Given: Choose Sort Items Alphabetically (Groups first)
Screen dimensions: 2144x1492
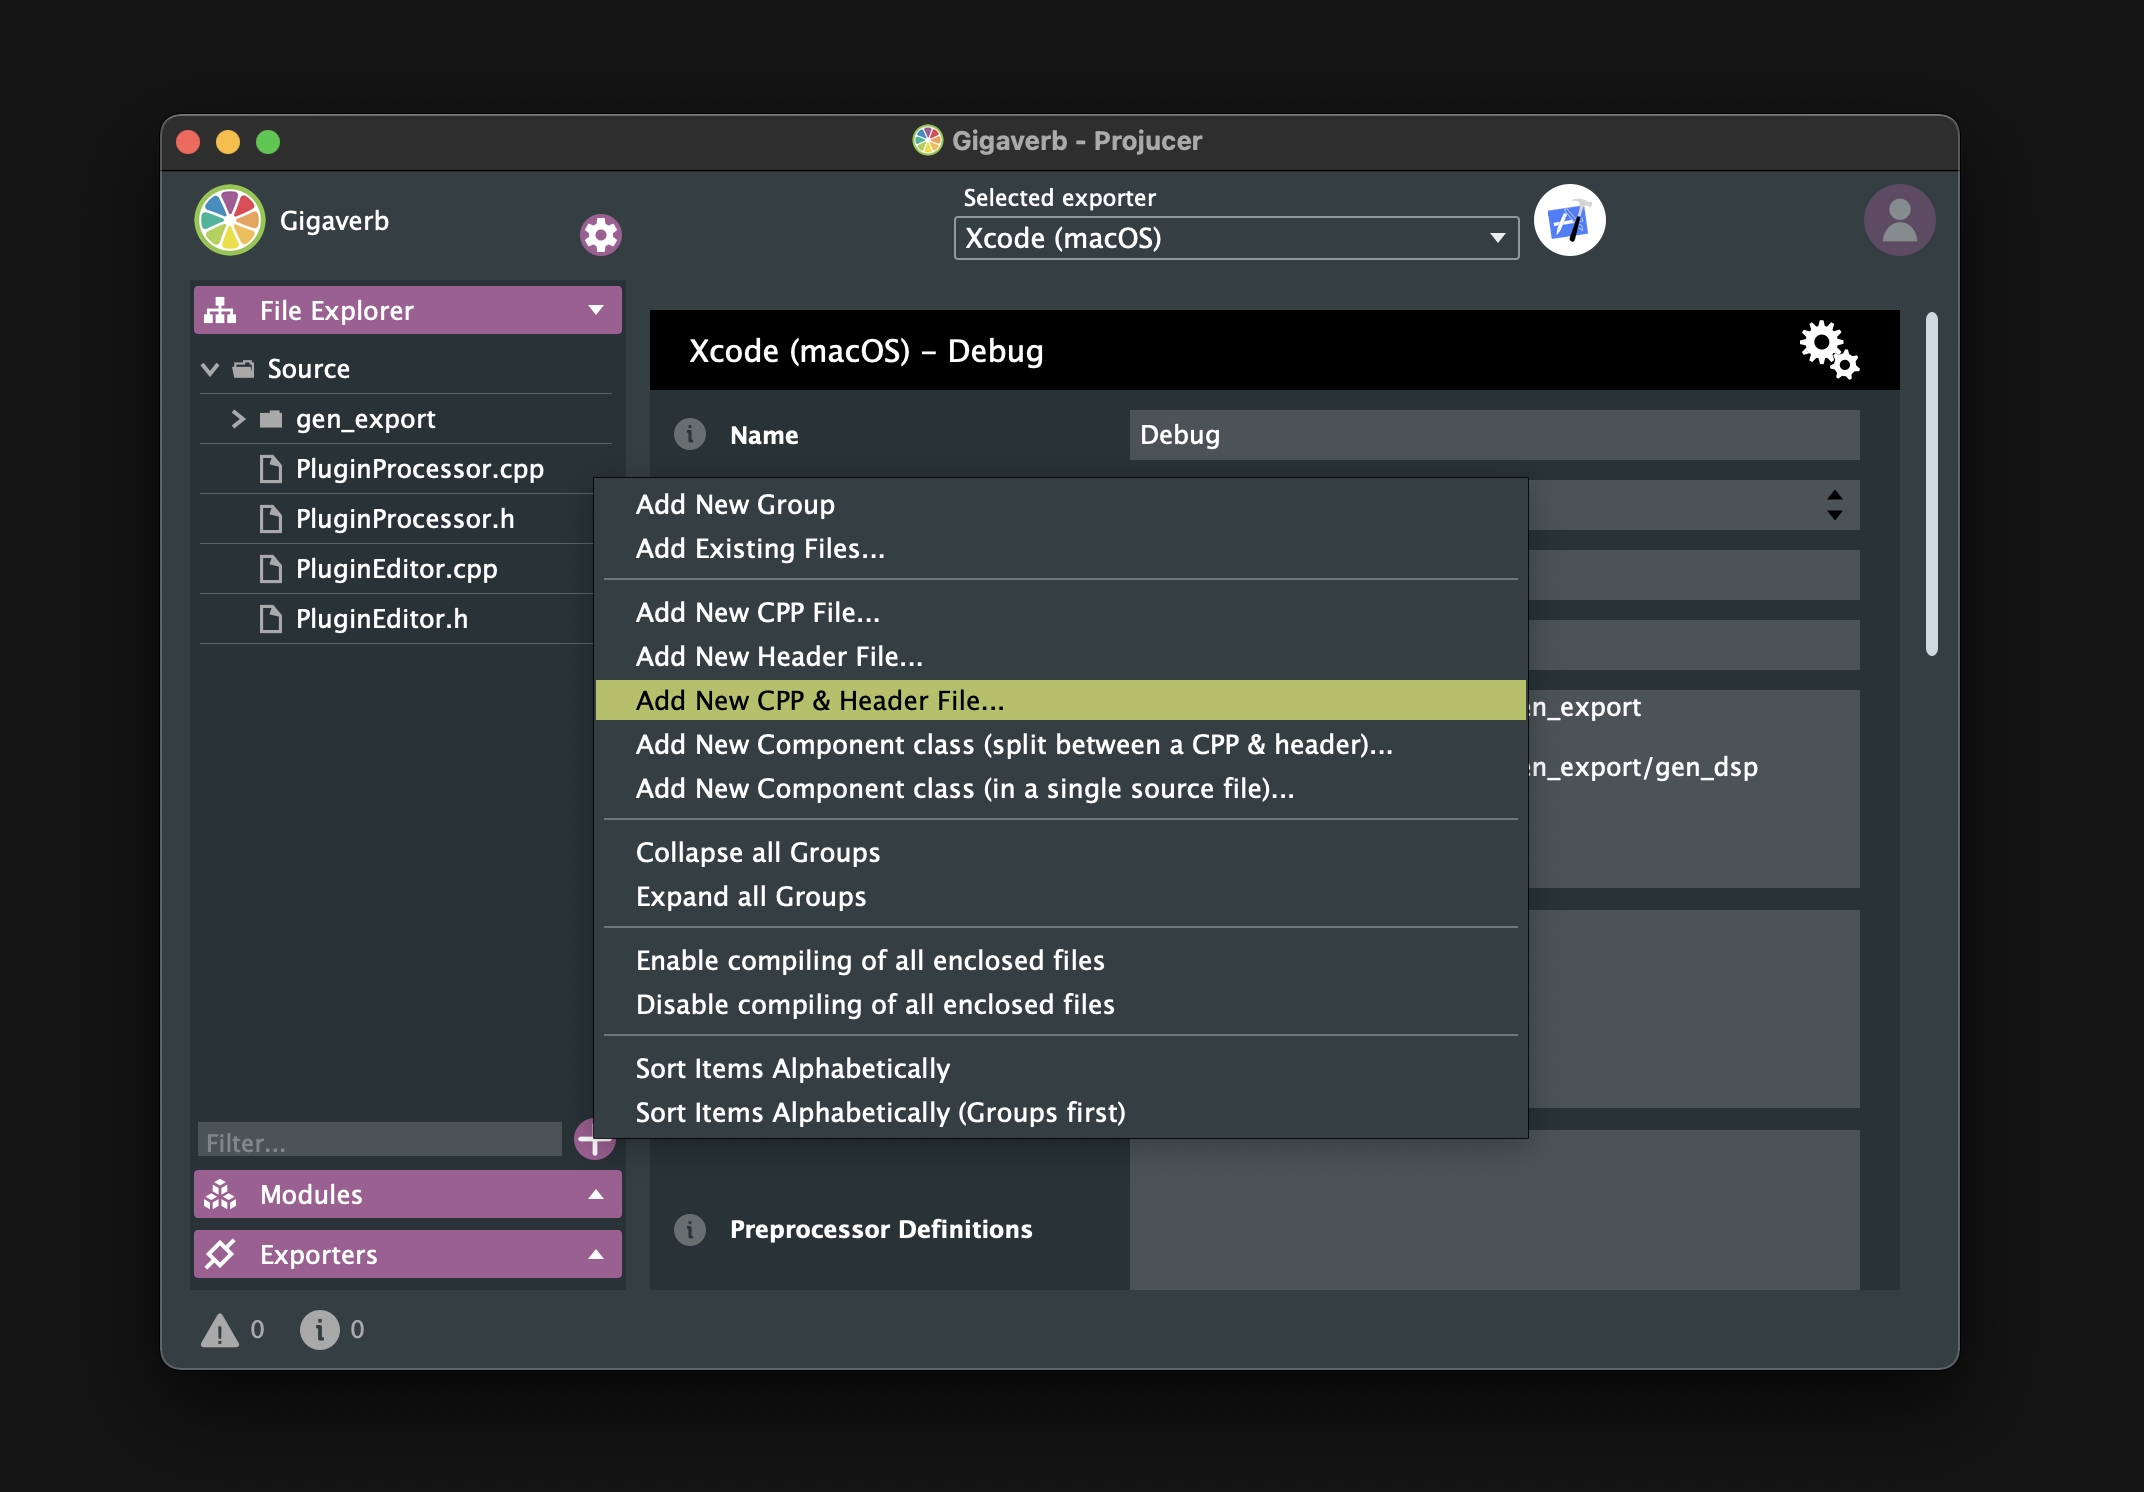Looking at the screenshot, I should (x=1060, y=1112).
